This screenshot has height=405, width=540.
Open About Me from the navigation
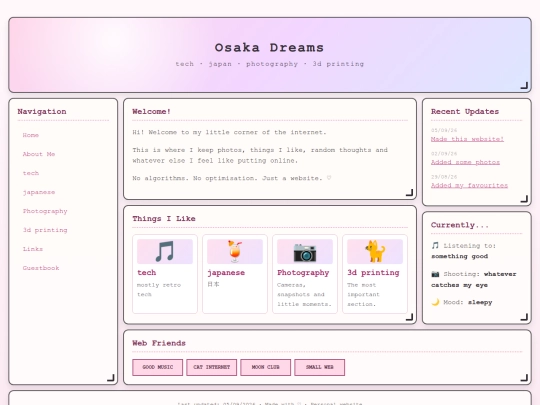point(39,154)
